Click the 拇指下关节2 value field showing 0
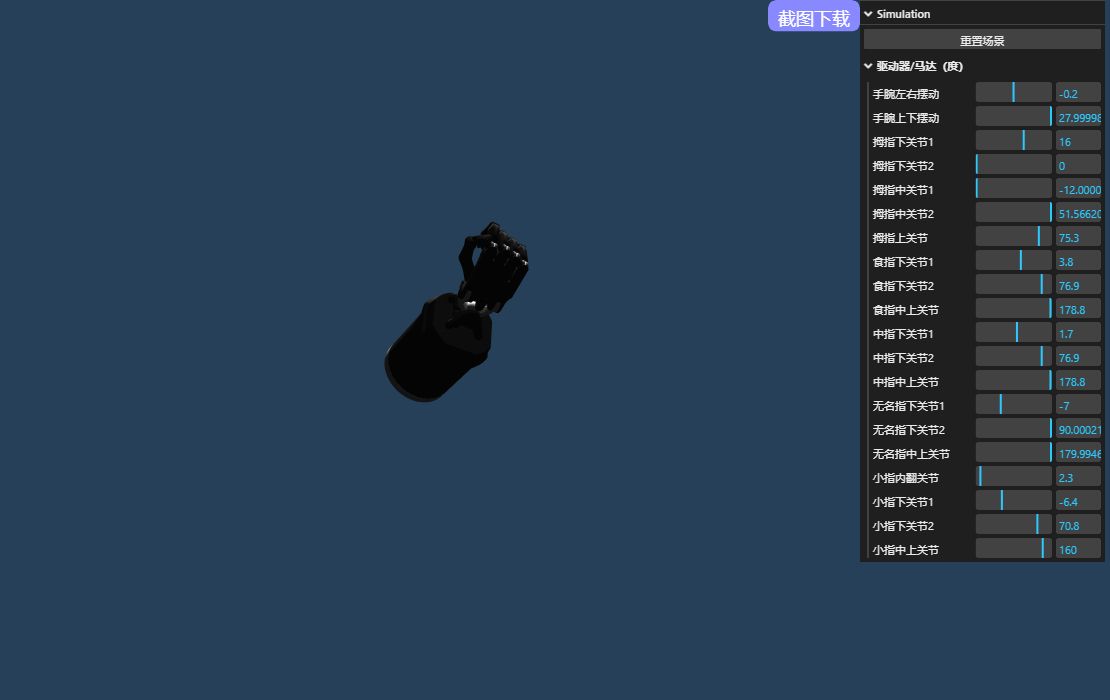 1078,165
